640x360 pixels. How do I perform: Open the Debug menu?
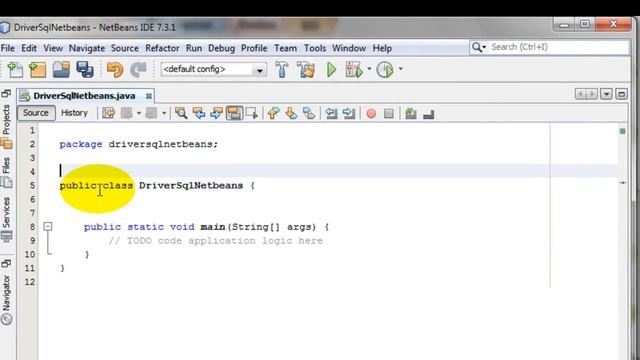point(221,48)
